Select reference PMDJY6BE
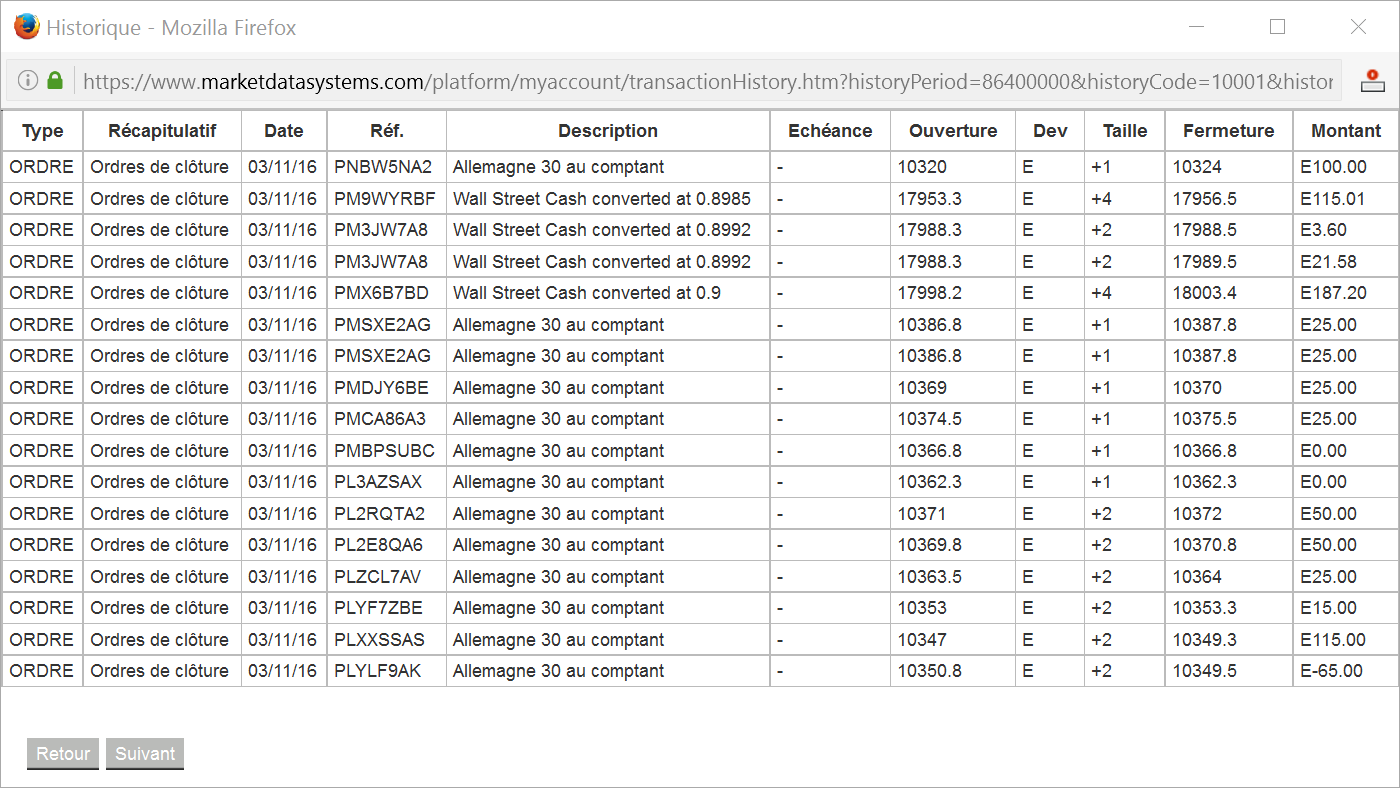1400x788 pixels. coord(381,388)
